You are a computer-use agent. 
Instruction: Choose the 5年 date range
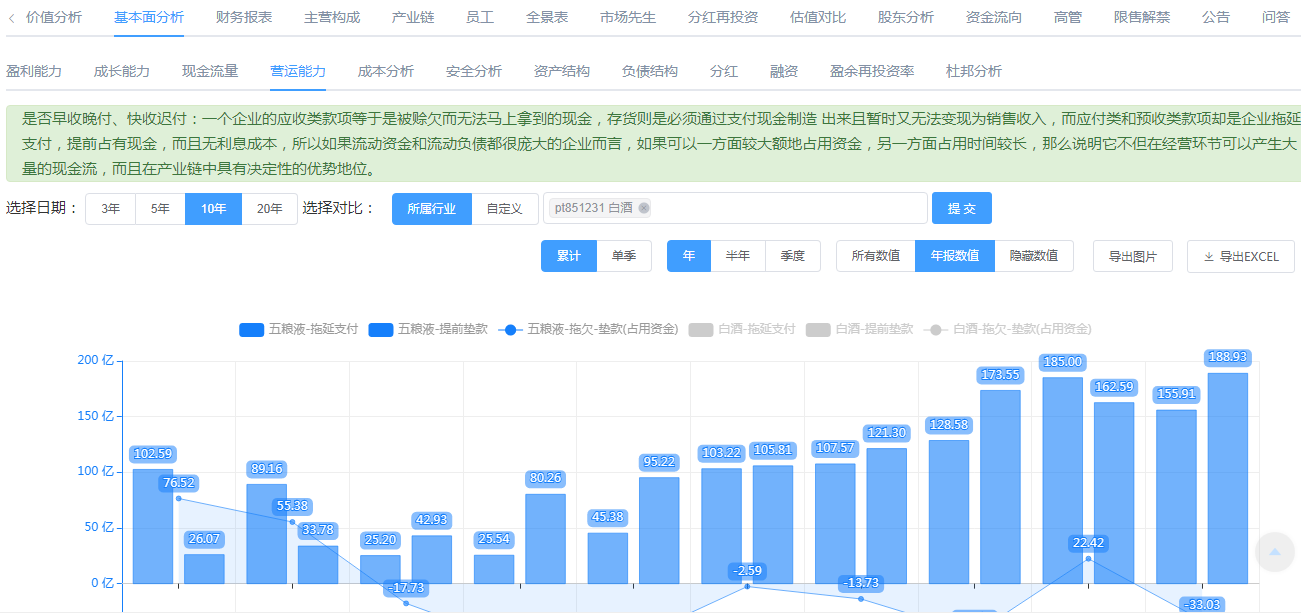pos(161,209)
